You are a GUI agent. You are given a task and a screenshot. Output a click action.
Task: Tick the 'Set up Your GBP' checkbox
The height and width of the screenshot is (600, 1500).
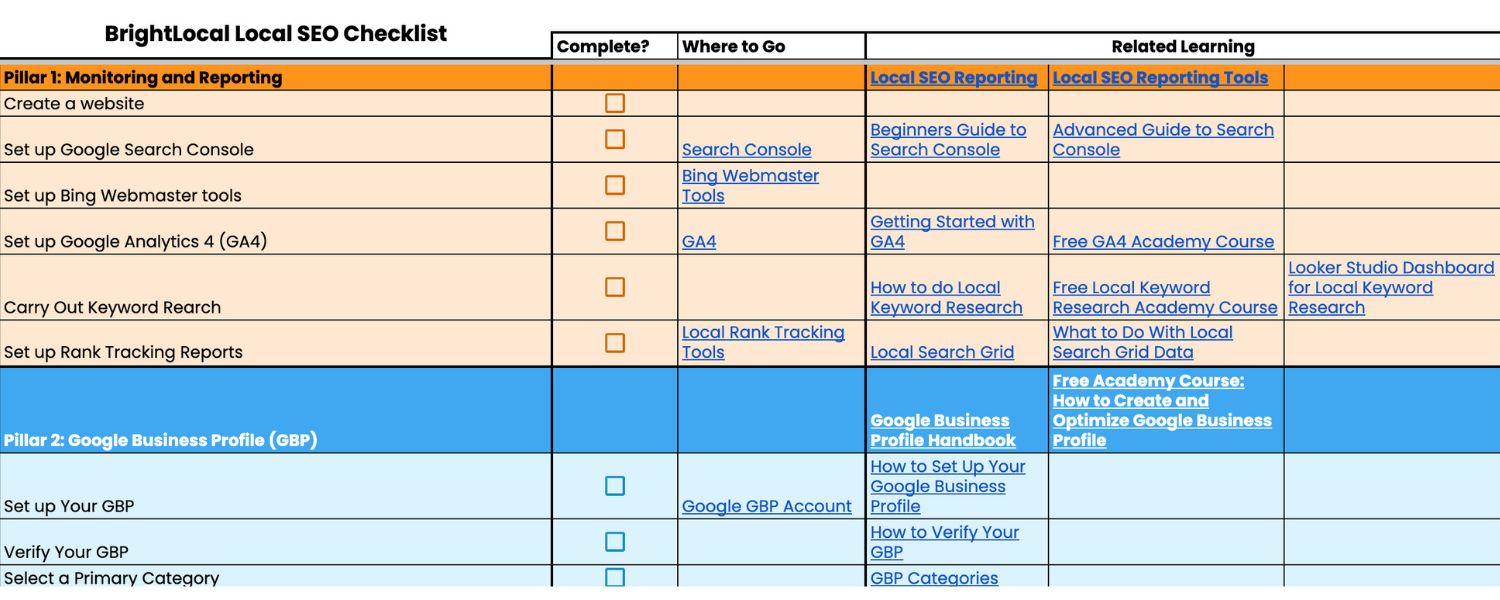613,485
